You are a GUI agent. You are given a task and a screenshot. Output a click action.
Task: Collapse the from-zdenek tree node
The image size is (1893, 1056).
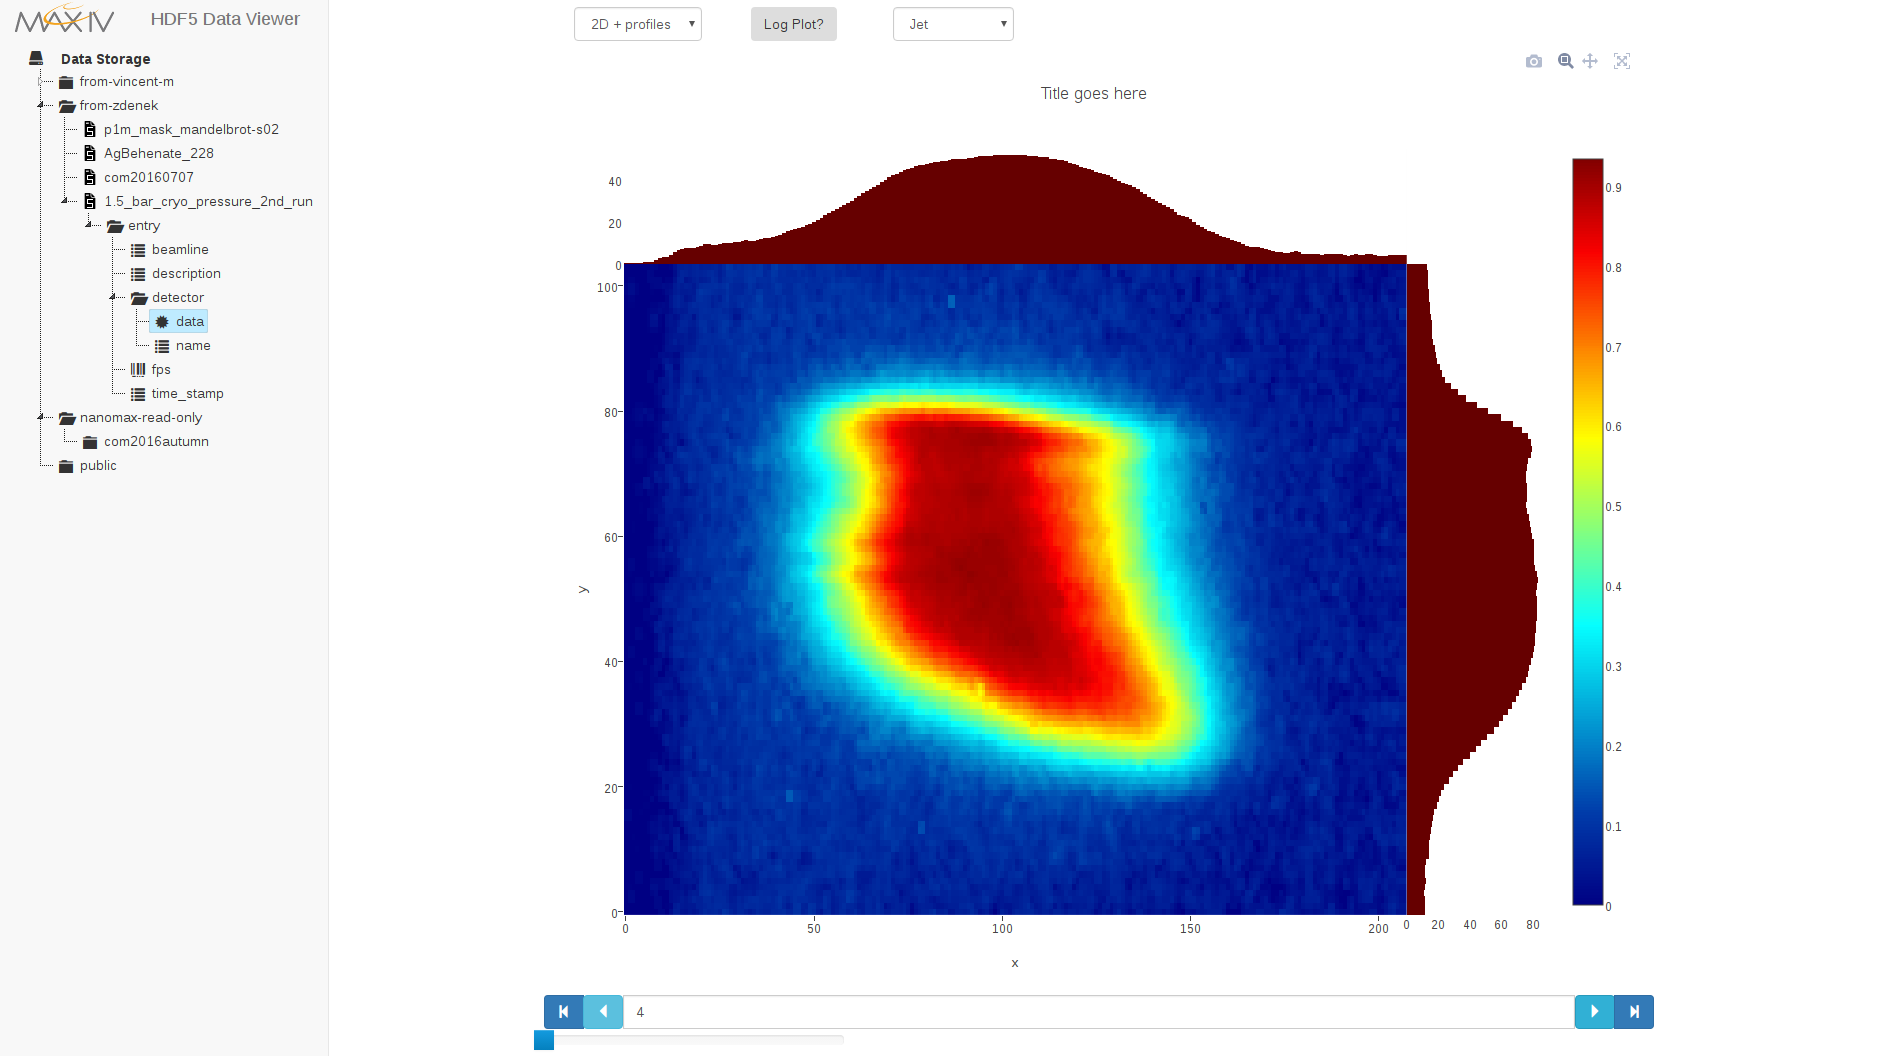pos(42,105)
